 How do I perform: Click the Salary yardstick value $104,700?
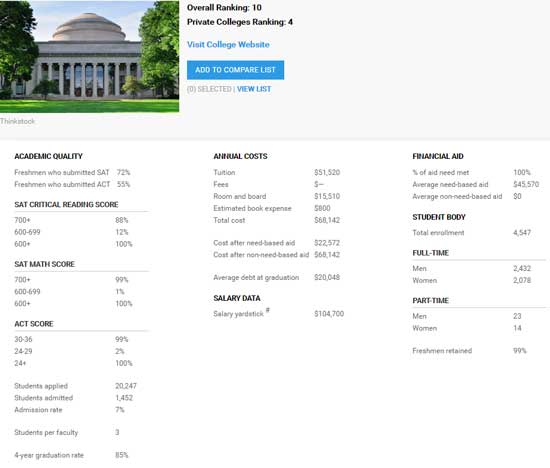point(329,314)
